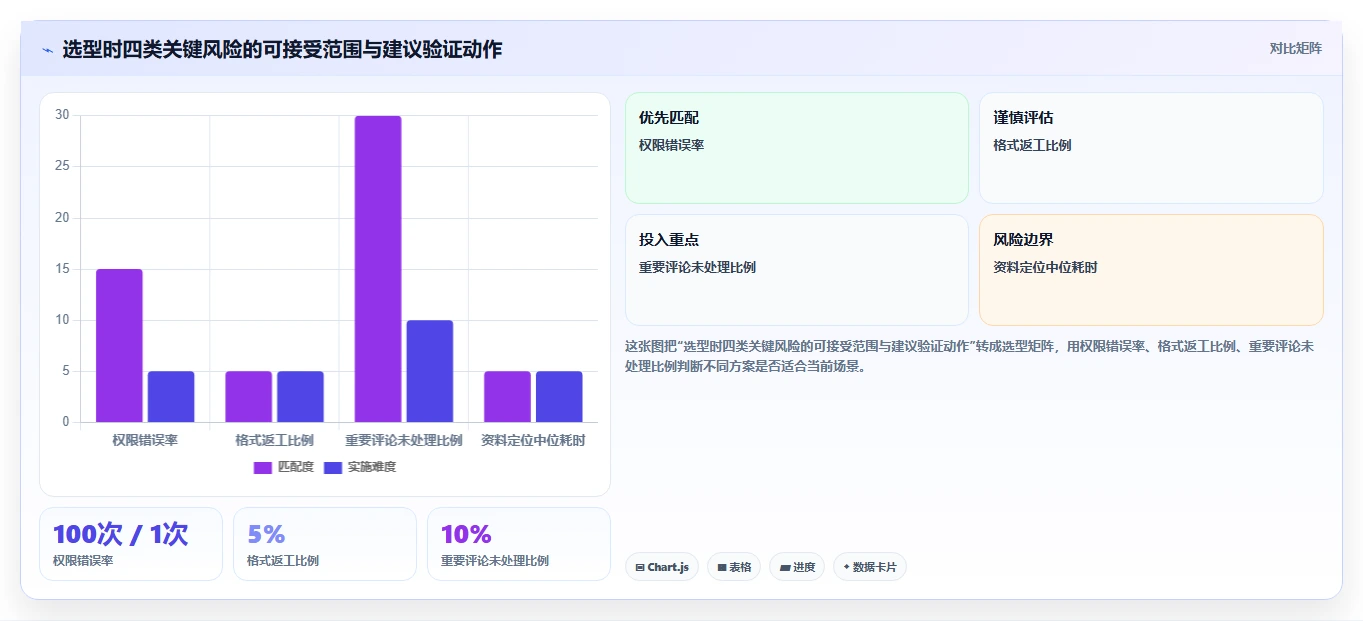Screen dimensions: 1363x621
Task: Click the y-axis value 15
Action: (62, 269)
